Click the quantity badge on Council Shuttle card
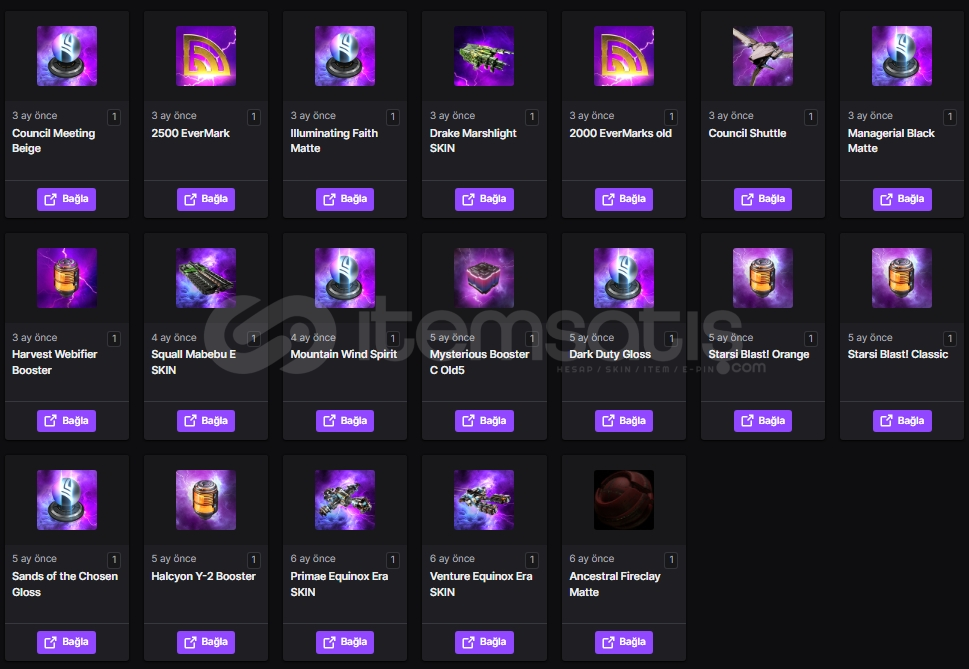The image size is (969, 669). pyautogui.click(x=811, y=117)
